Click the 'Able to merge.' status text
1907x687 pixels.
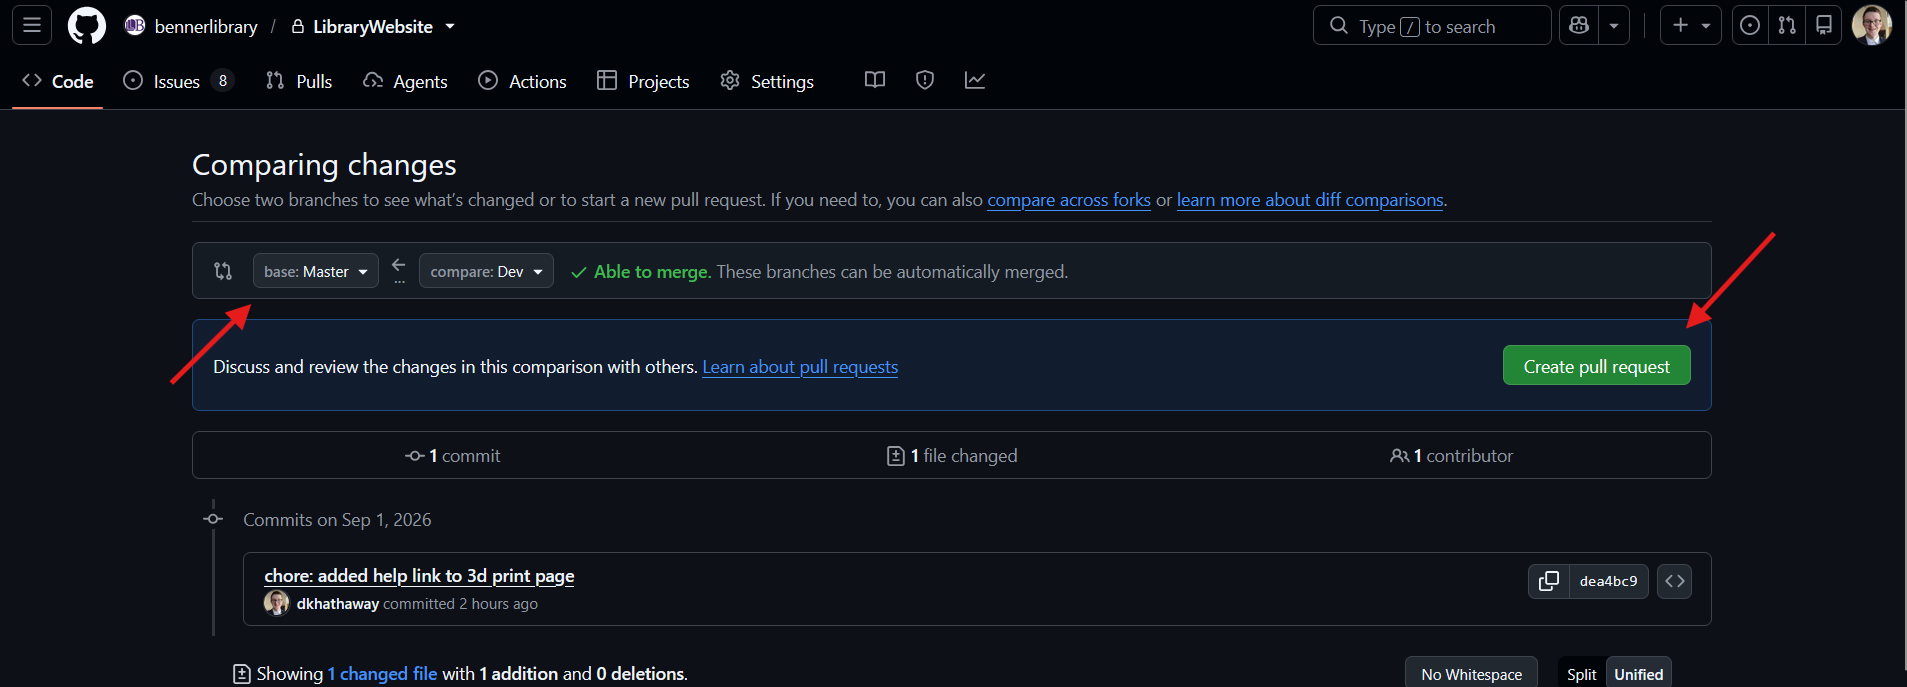(652, 272)
